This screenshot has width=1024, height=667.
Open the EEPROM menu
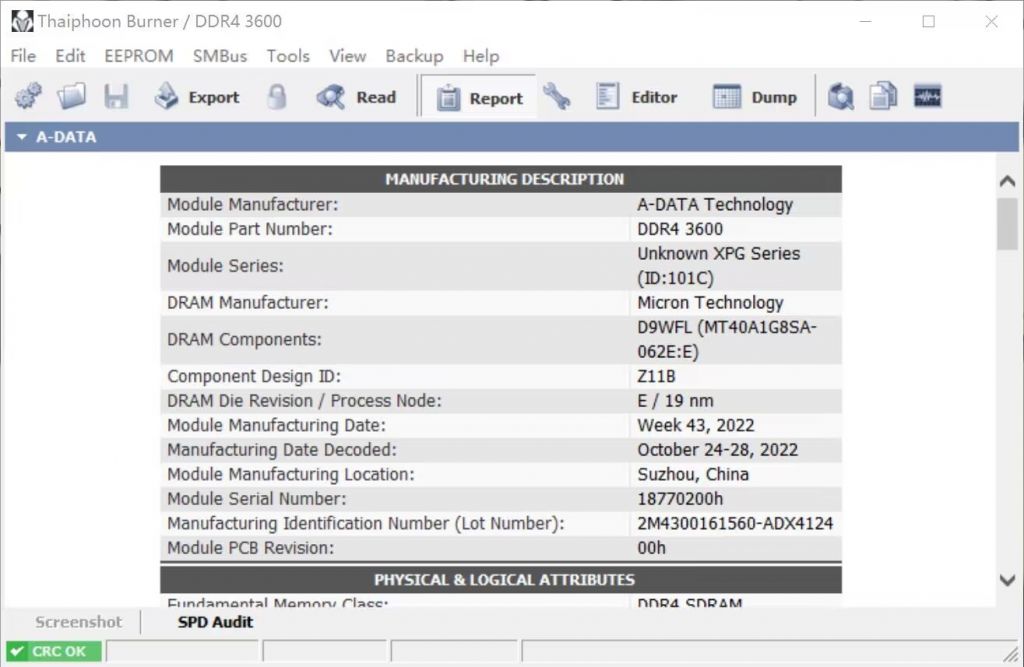139,56
